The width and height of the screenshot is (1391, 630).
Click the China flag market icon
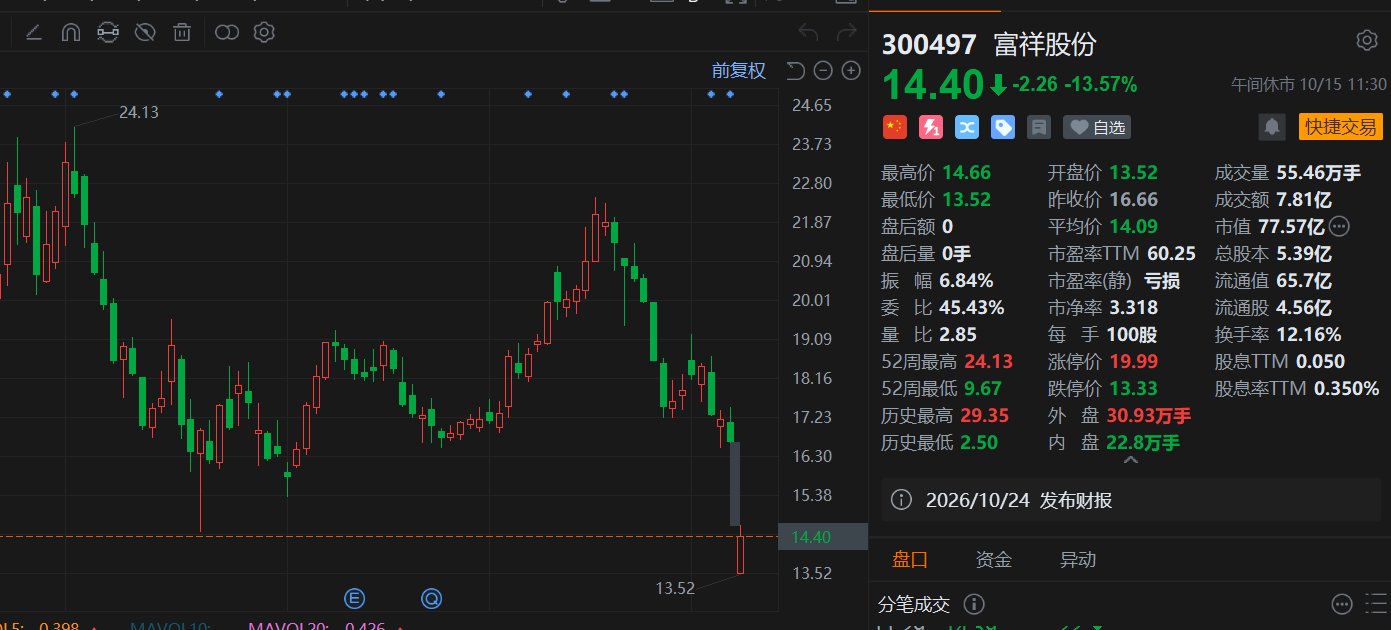pyautogui.click(x=894, y=127)
